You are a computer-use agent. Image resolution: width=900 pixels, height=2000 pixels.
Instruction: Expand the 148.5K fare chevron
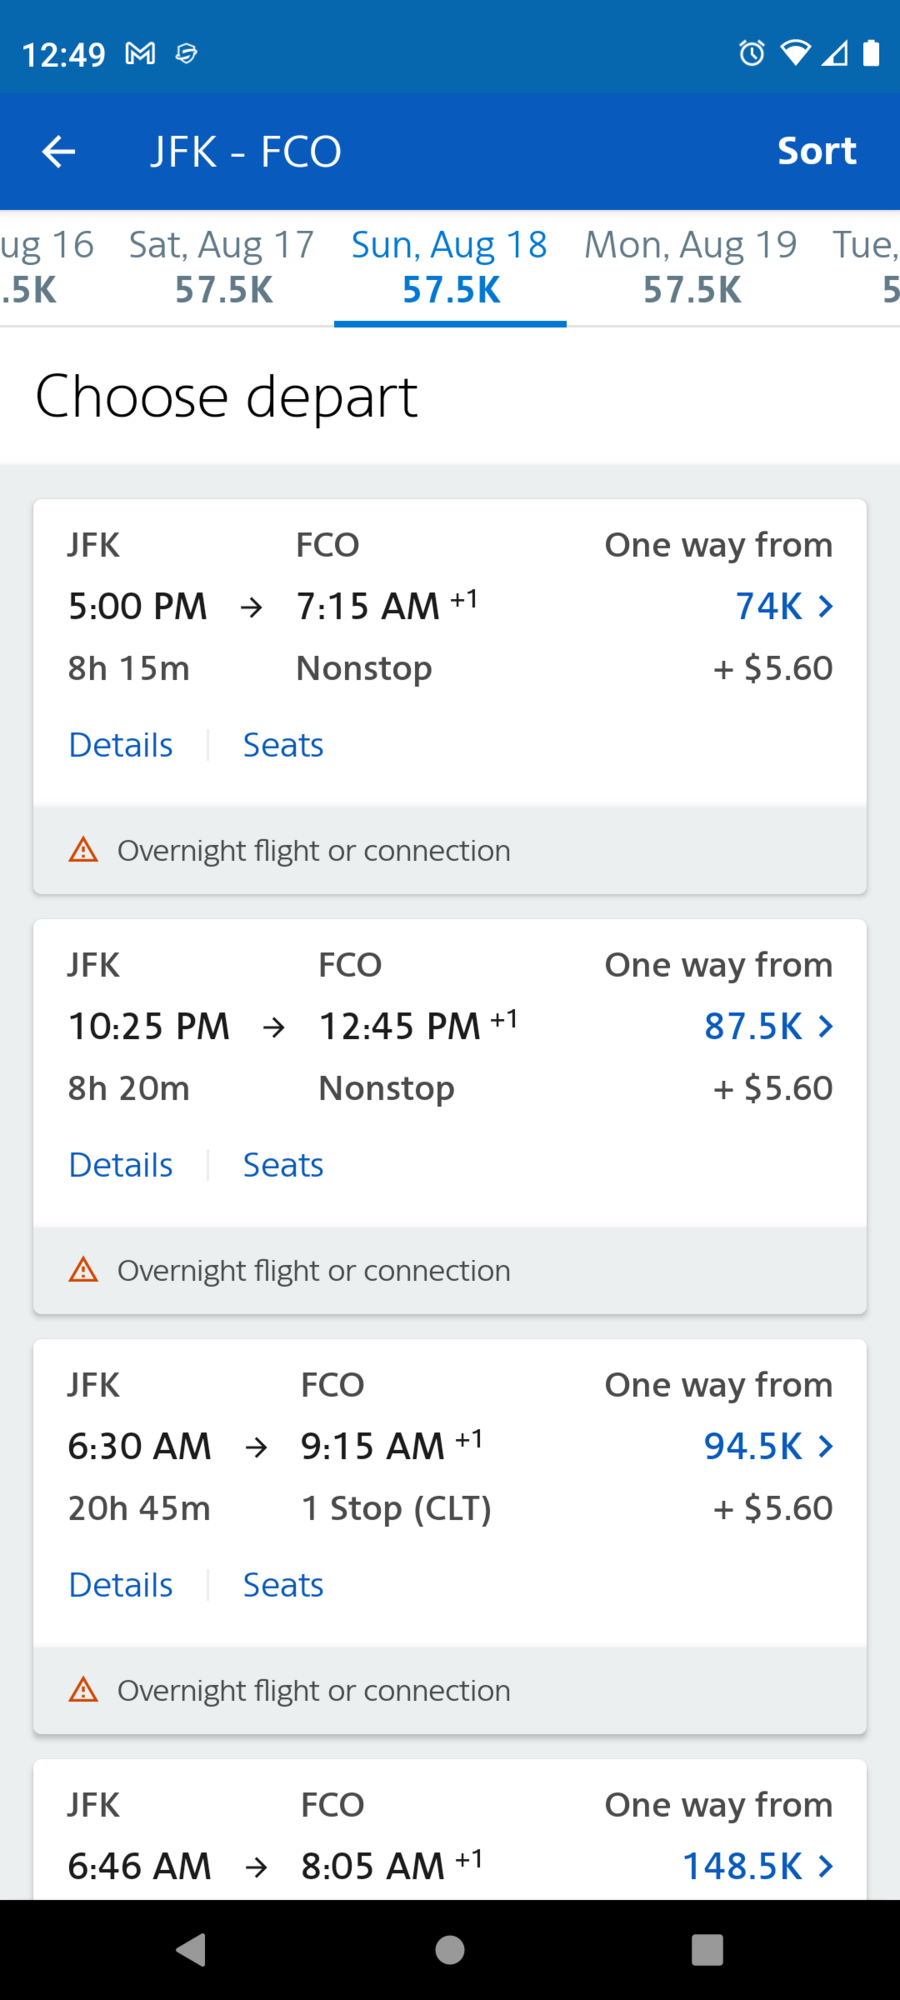point(826,1866)
